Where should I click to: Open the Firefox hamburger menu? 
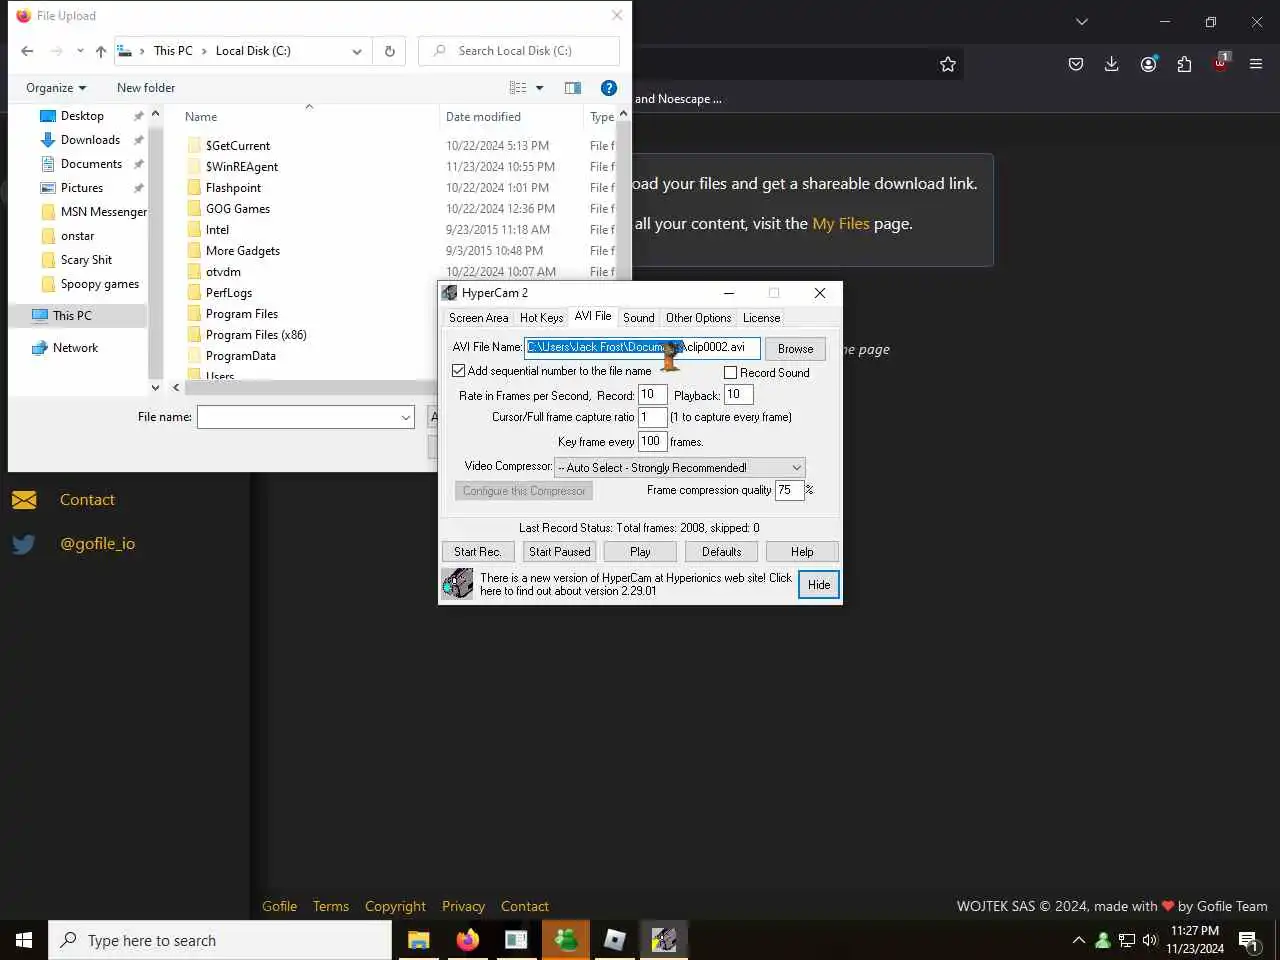click(1256, 64)
